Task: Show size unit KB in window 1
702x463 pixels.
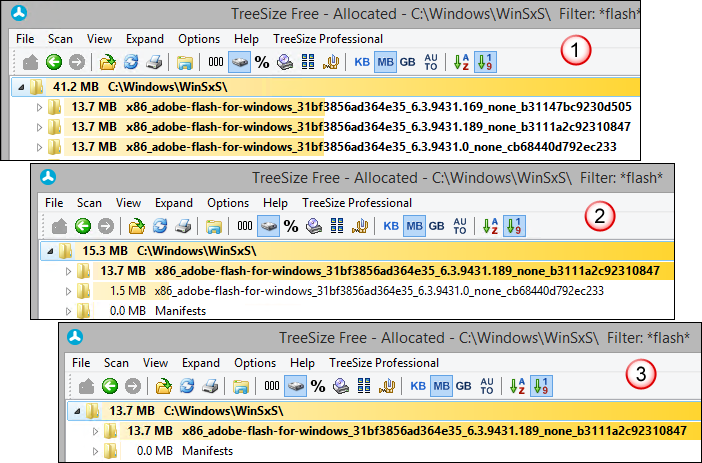Action: click(x=362, y=62)
